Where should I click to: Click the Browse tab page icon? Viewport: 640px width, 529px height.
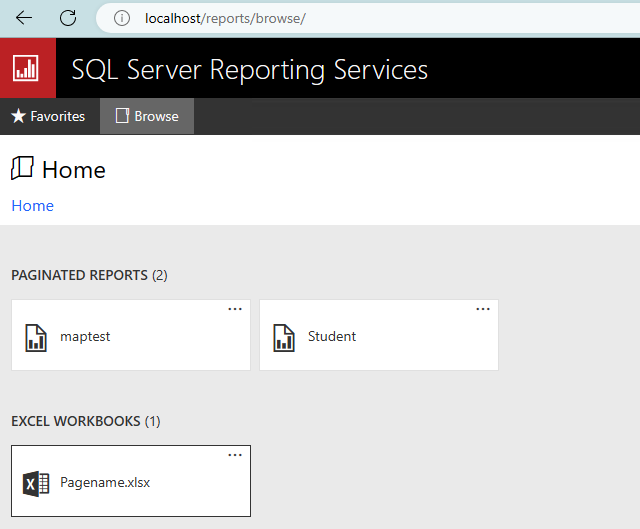(122, 116)
